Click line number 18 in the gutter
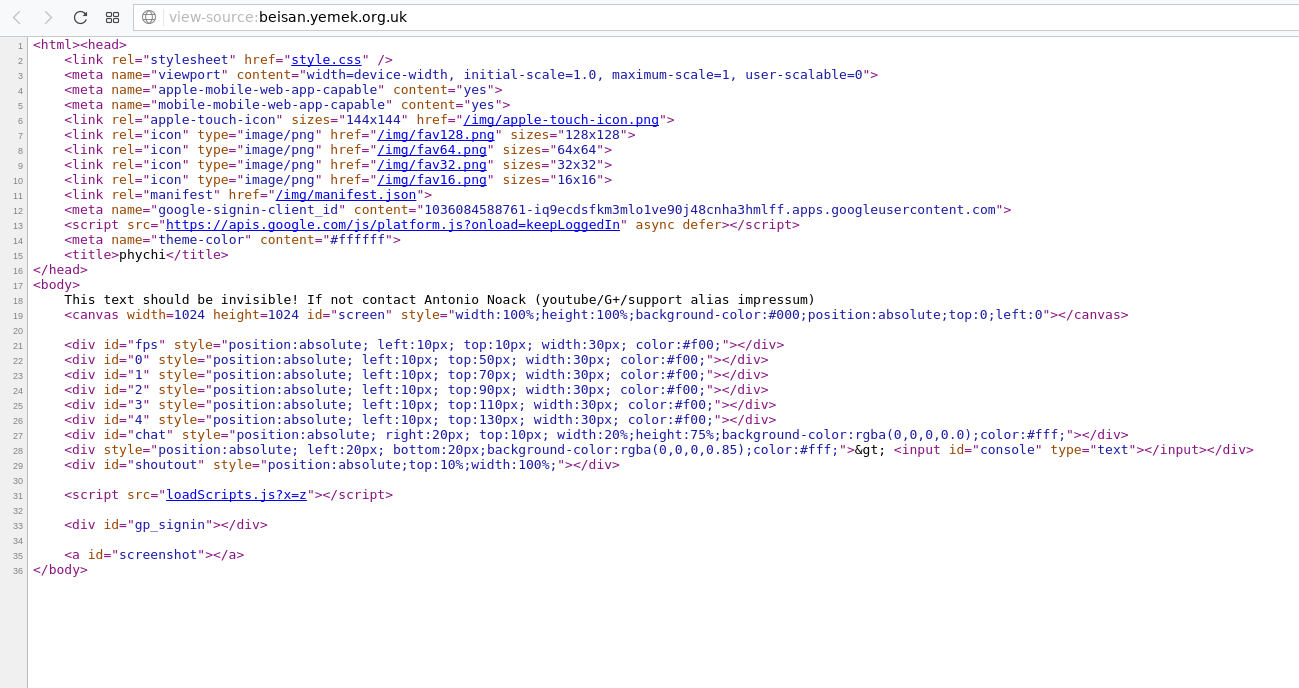This screenshot has height=688, width=1299. [18, 301]
